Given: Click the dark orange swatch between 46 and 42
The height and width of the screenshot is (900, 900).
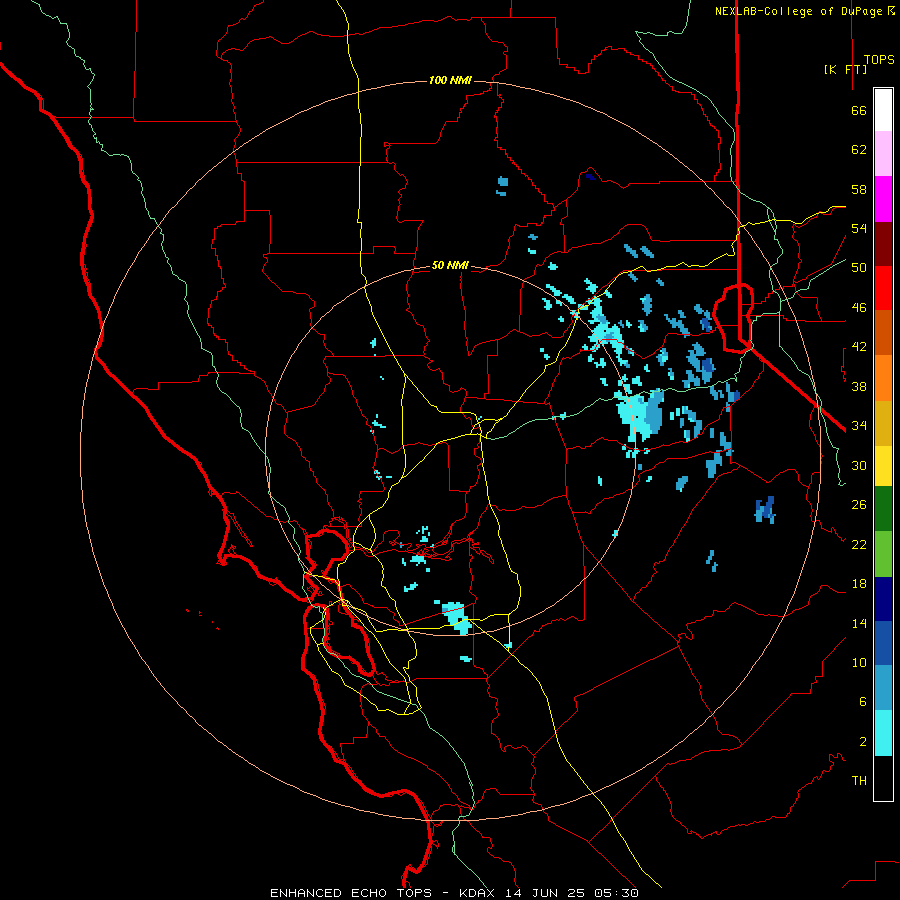Looking at the screenshot, I should coord(883,332).
